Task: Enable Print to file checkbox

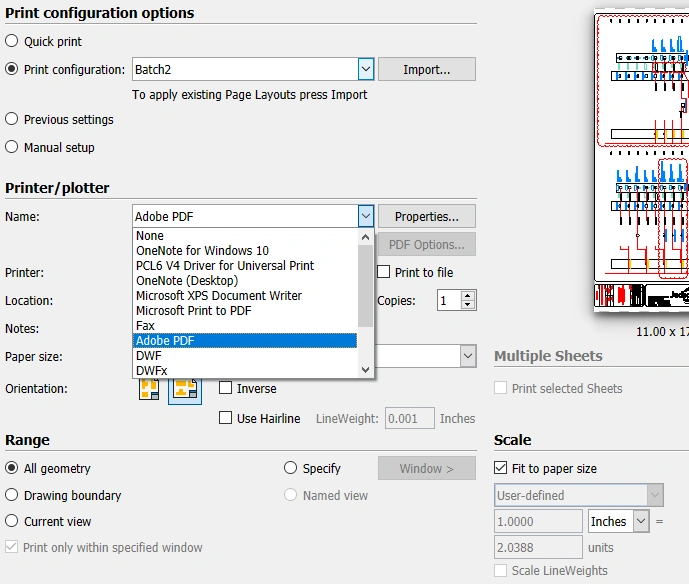Action: pyautogui.click(x=384, y=272)
